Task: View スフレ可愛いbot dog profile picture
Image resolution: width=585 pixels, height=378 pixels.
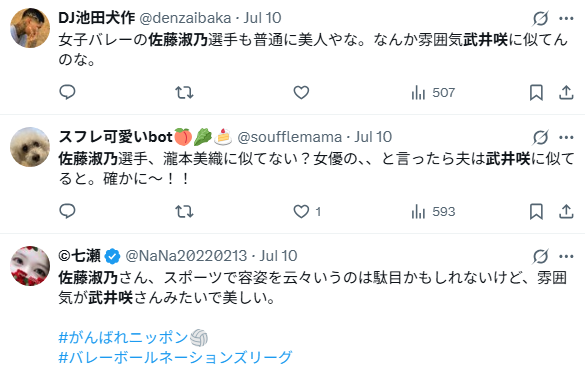Action: pos(30,147)
